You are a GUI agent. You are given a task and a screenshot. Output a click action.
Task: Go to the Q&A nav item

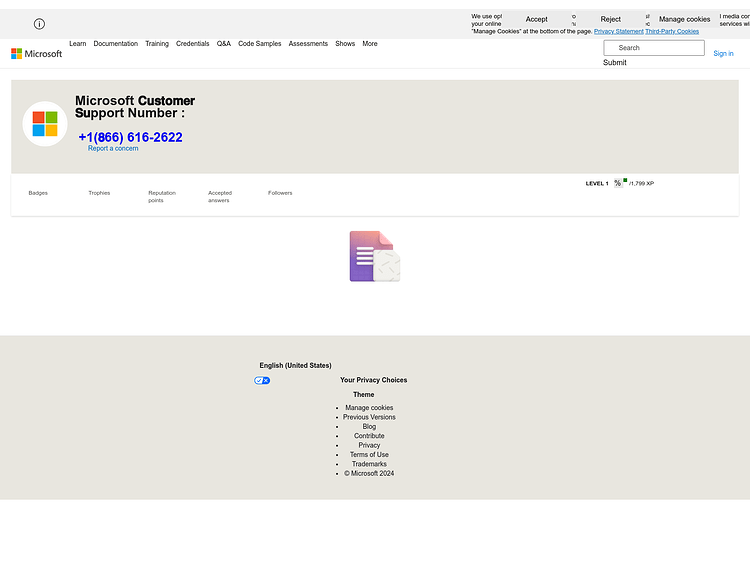point(224,44)
